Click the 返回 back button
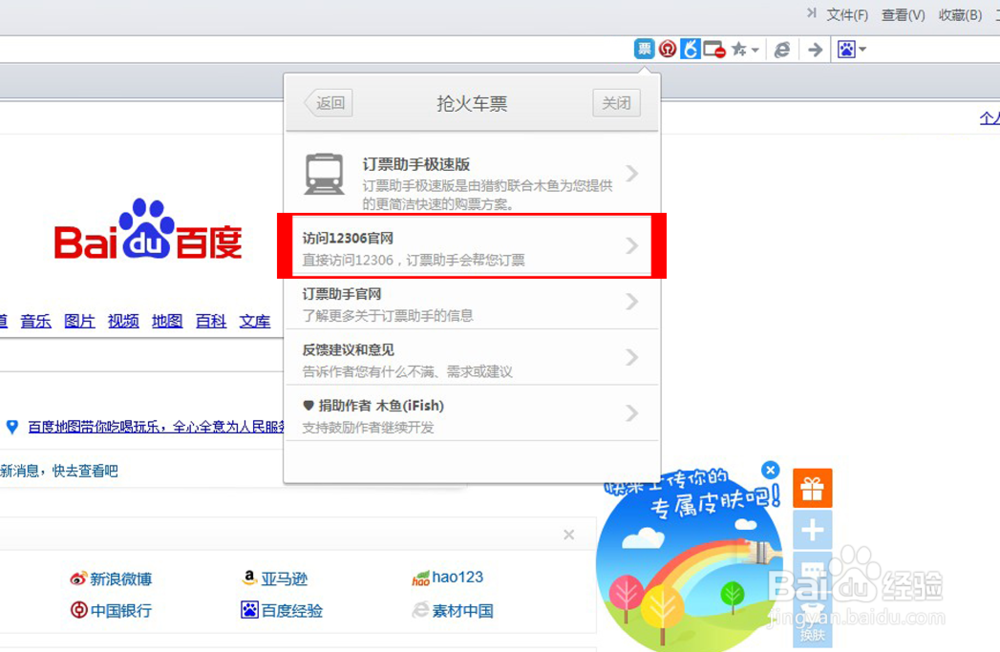The width and height of the screenshot is (1000, 652). (328, 103)
